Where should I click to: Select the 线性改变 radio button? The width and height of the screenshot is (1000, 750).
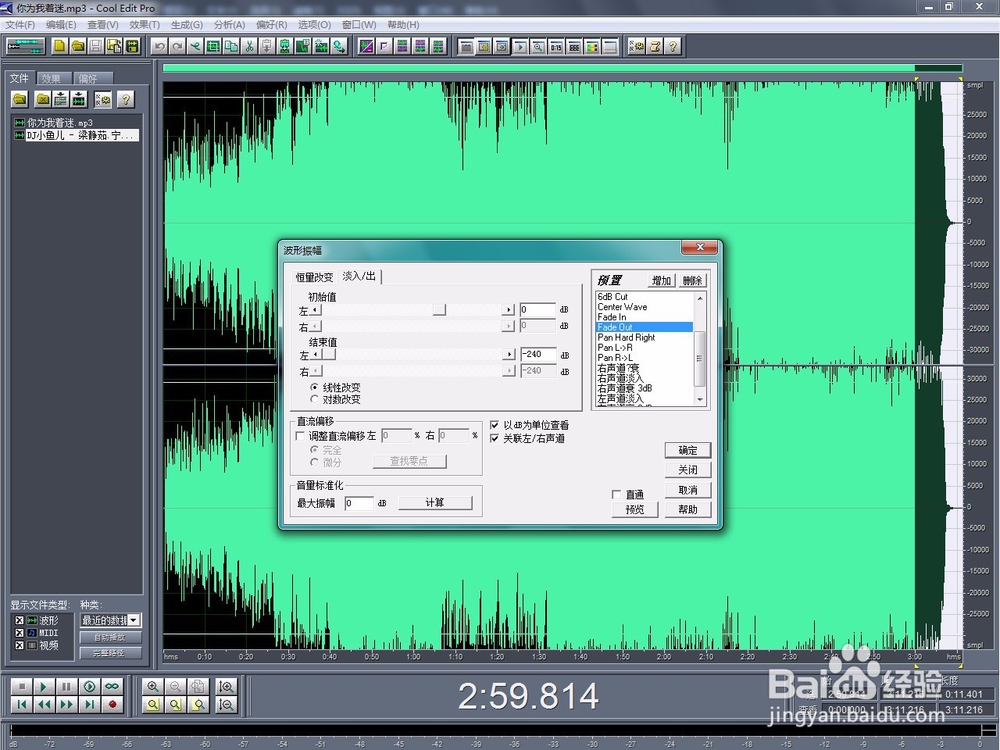pos(314,387)
